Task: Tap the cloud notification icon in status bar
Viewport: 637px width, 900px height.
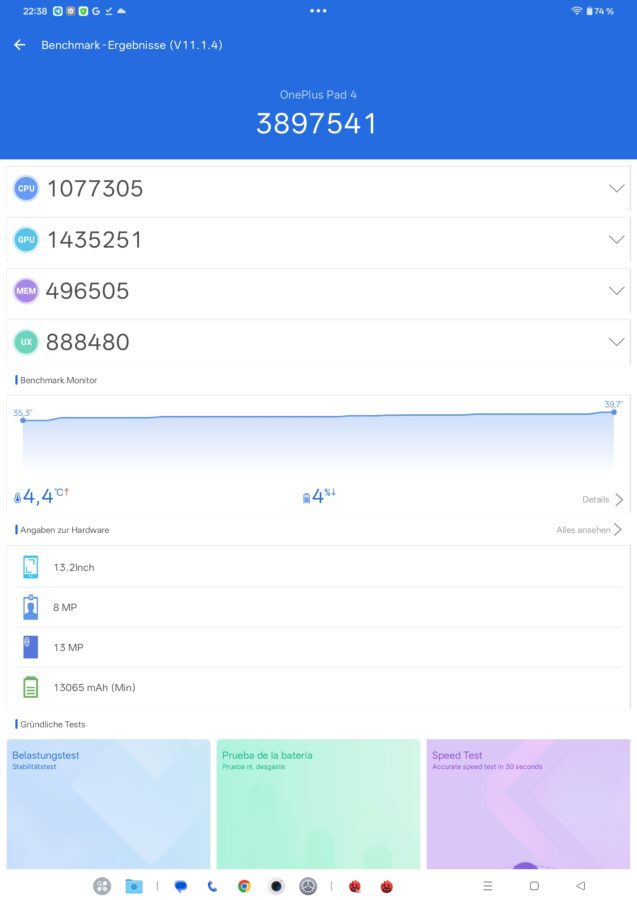Action: (x=121, y=11)
